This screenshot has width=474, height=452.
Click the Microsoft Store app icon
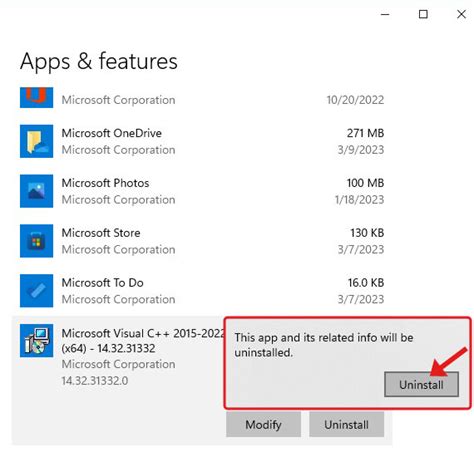point(36,241)
